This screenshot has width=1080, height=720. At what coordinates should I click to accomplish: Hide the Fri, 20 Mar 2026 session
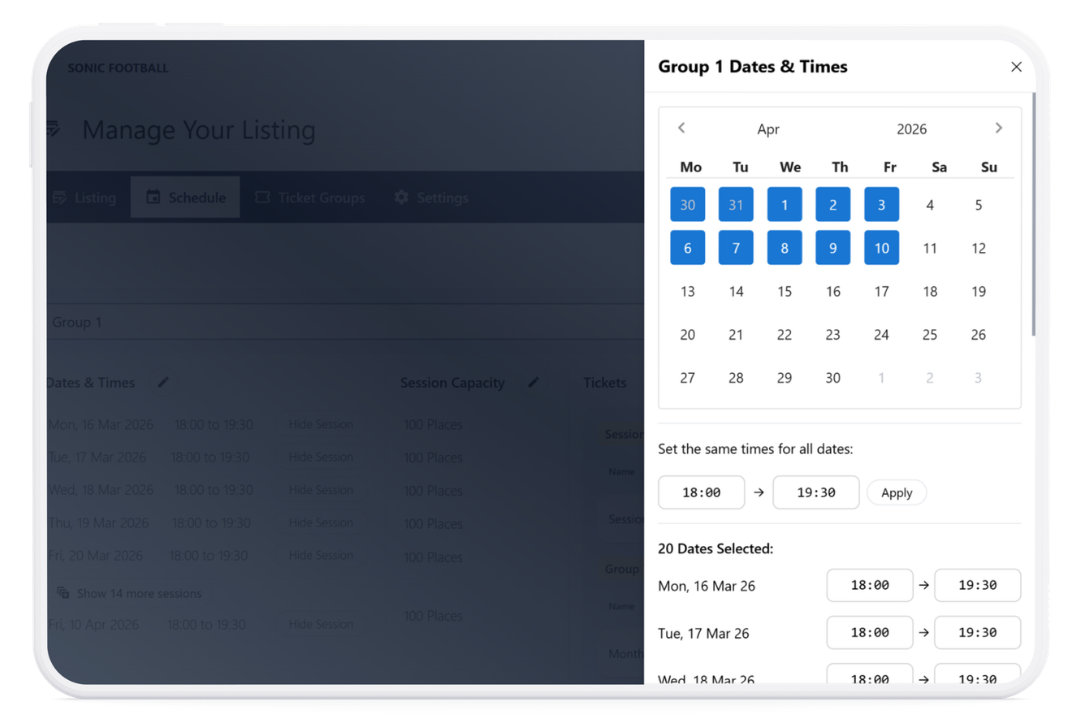321,555
